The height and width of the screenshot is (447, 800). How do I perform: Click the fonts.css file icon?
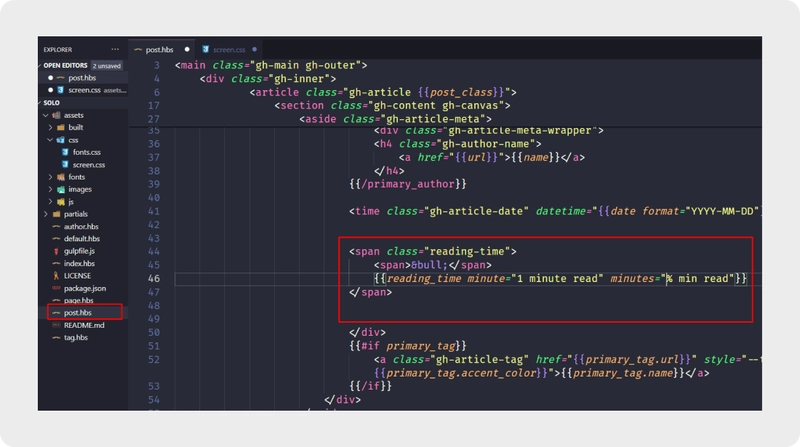tap(65, 152)
